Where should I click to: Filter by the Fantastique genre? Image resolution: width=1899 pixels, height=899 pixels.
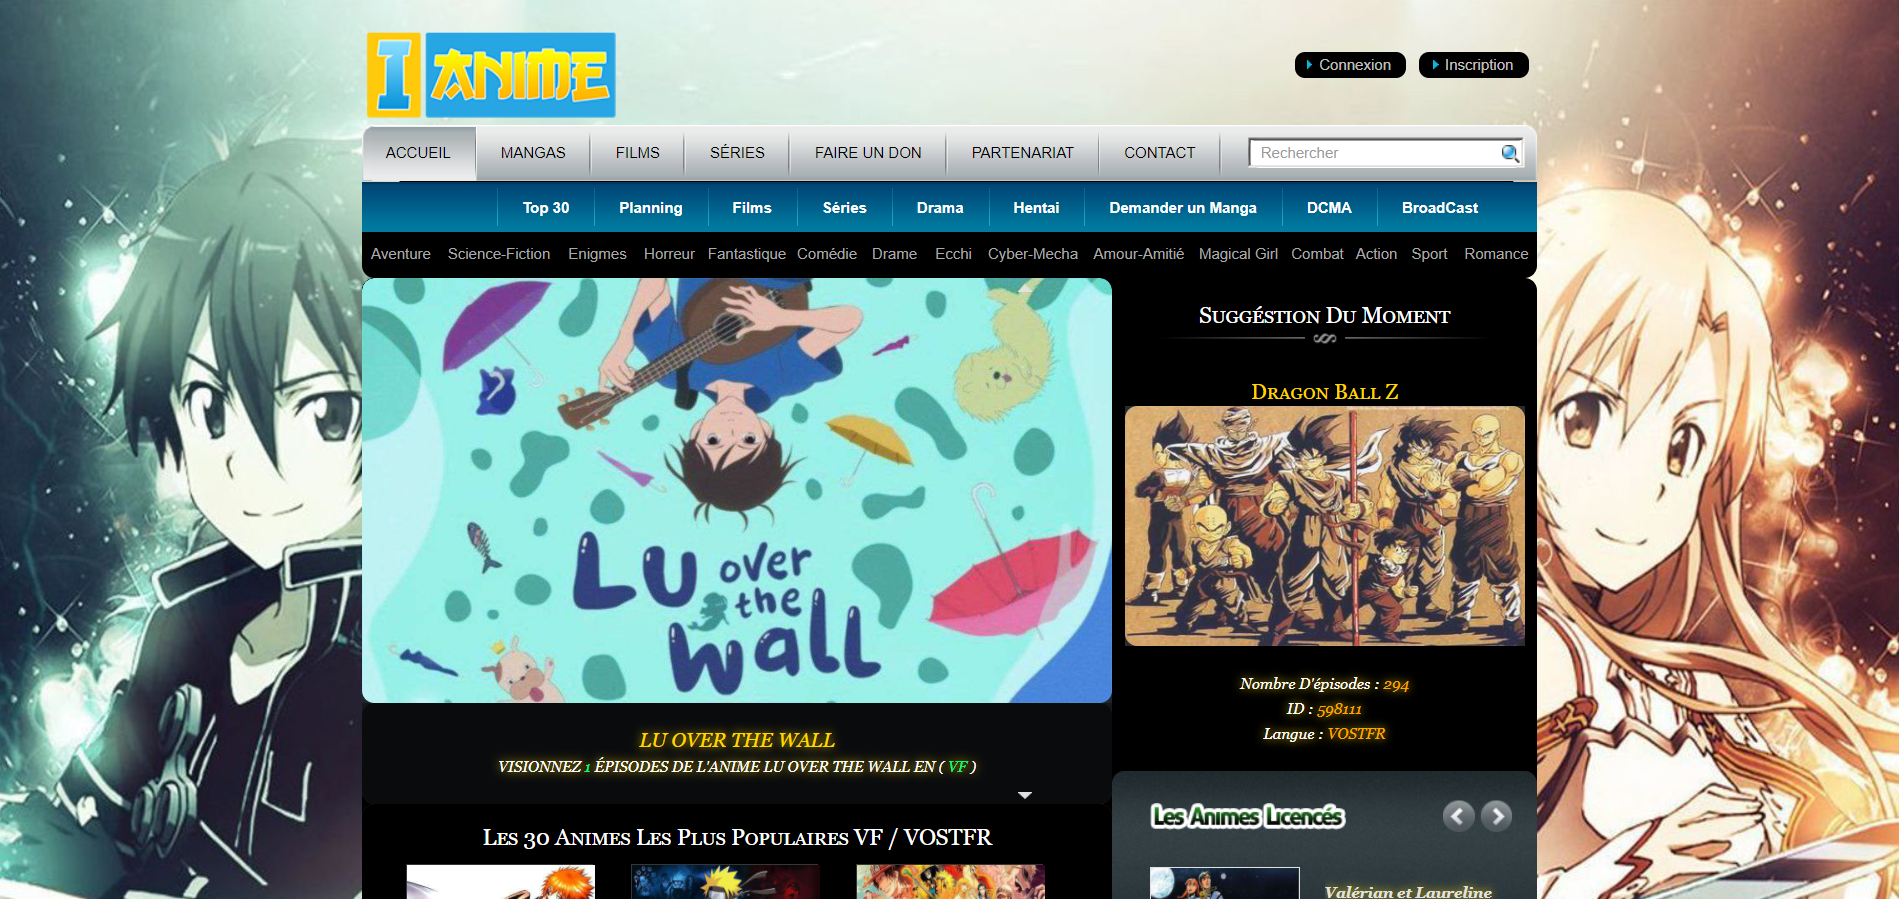747,254
